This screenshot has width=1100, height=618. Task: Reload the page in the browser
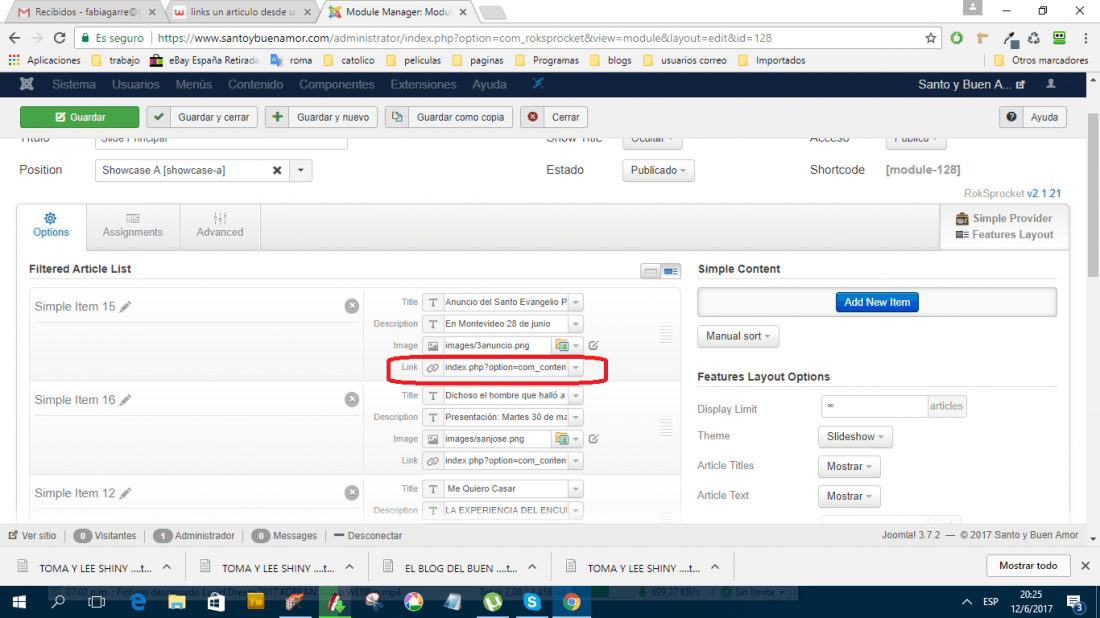click(x=60, y=38)
